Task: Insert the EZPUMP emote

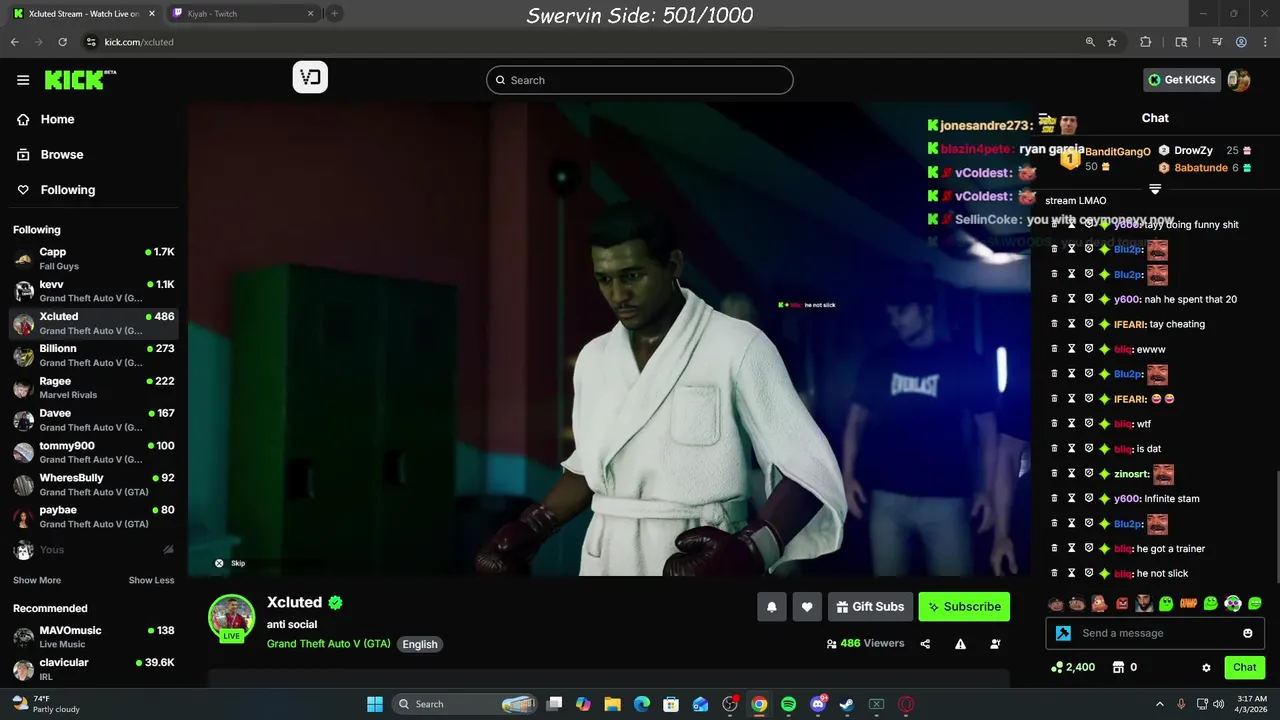Action: [1188, 603]
